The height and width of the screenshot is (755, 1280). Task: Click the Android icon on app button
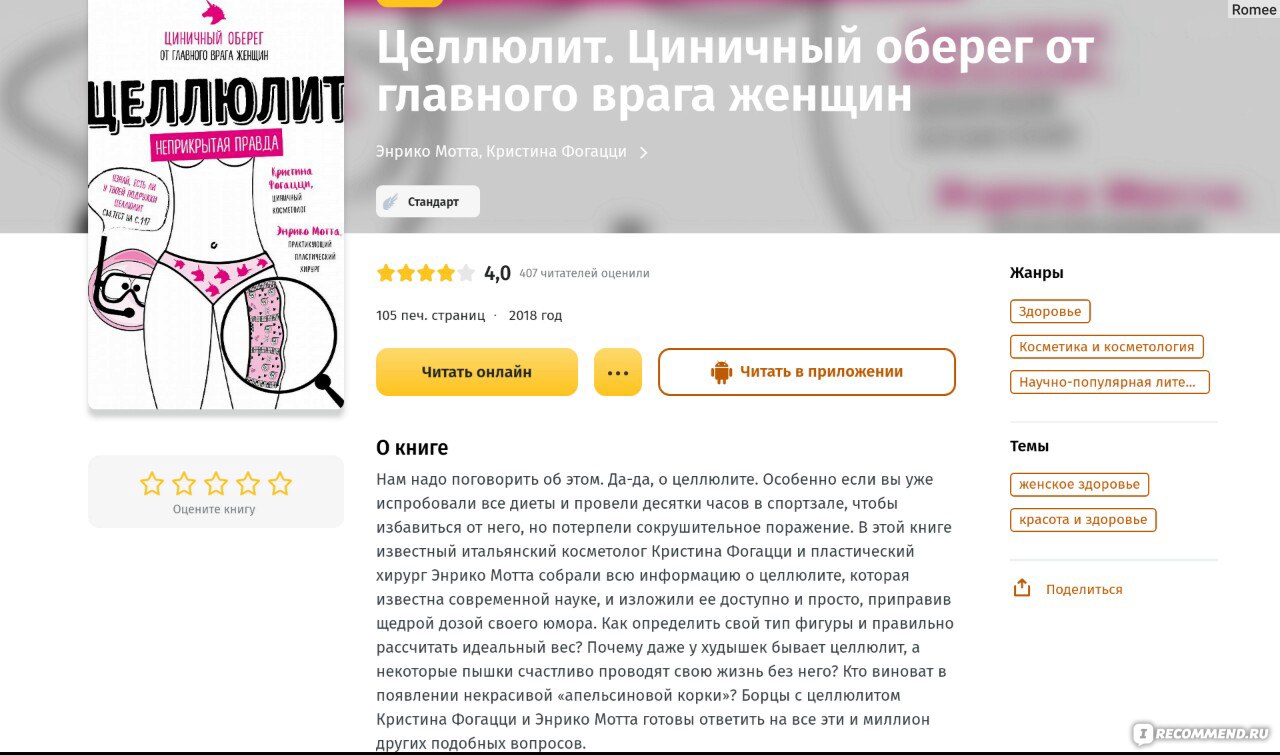click(x=721, y=372)
